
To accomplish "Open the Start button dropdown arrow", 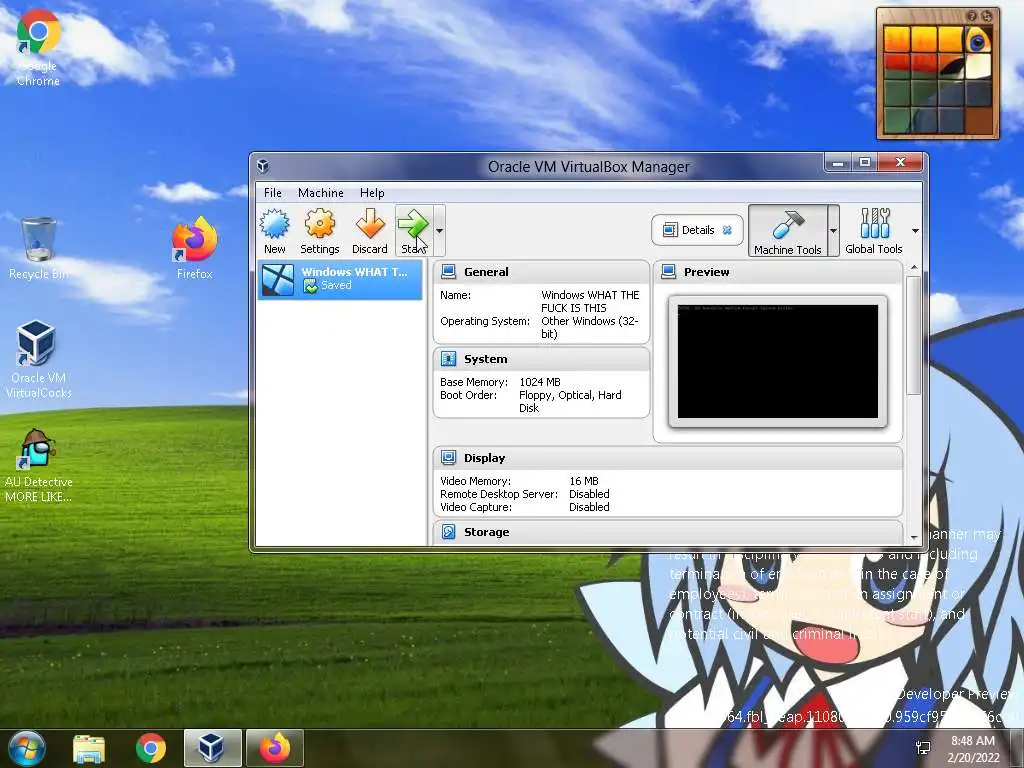I will [x=440, y=231].
